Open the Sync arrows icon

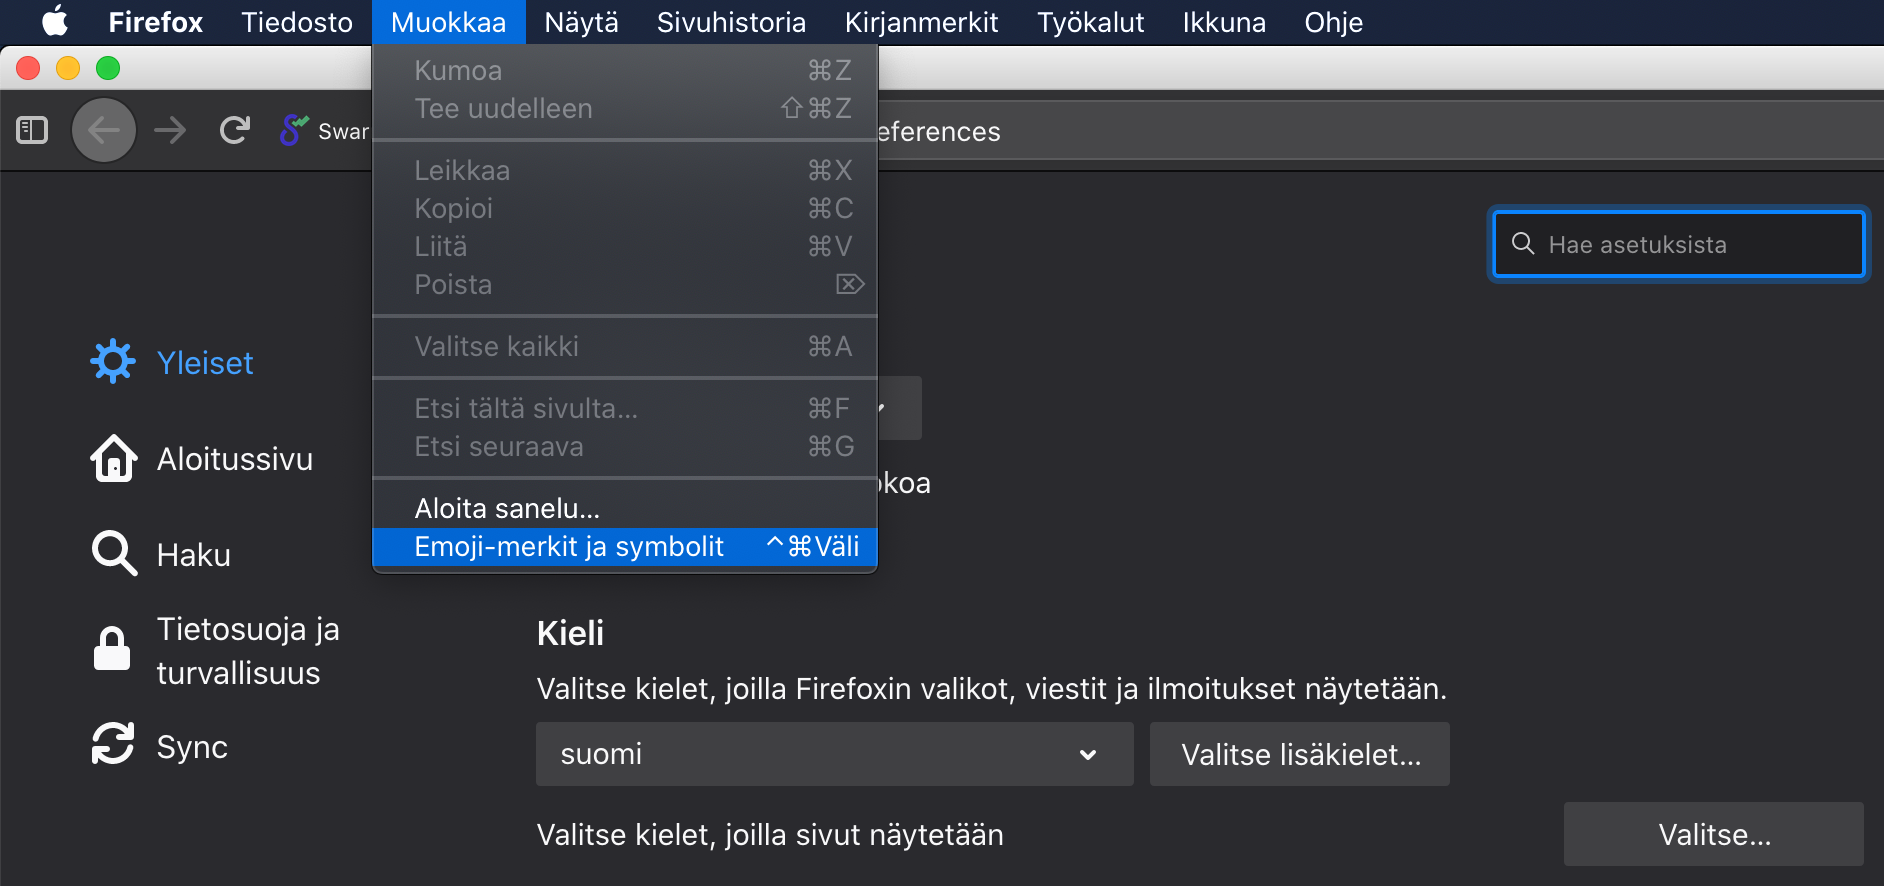click(113, 744)
